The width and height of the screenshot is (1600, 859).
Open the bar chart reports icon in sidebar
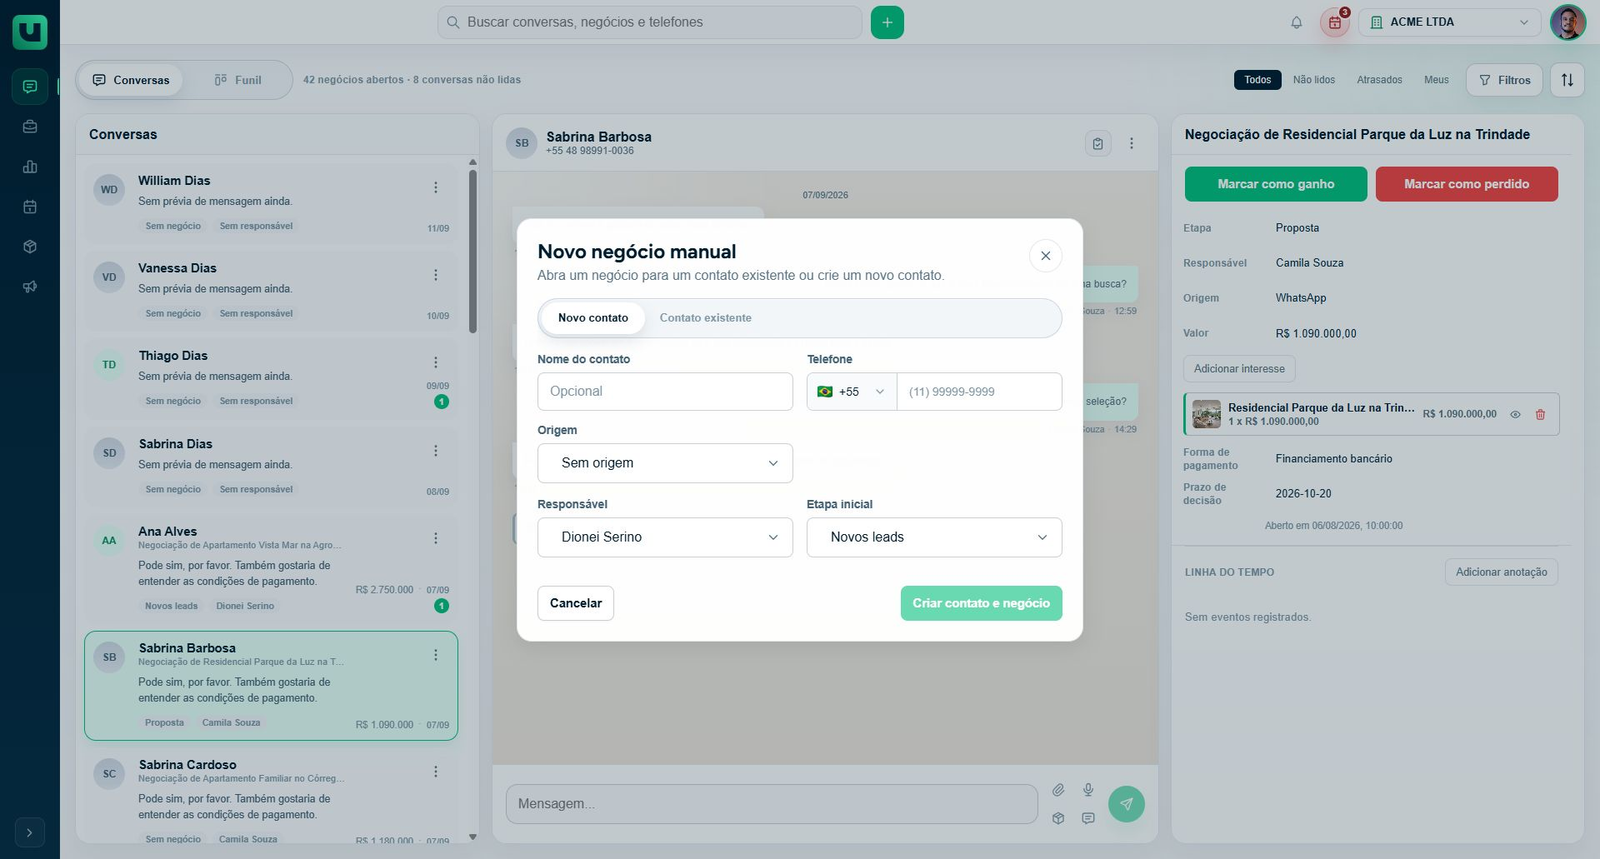coord(30,167)
